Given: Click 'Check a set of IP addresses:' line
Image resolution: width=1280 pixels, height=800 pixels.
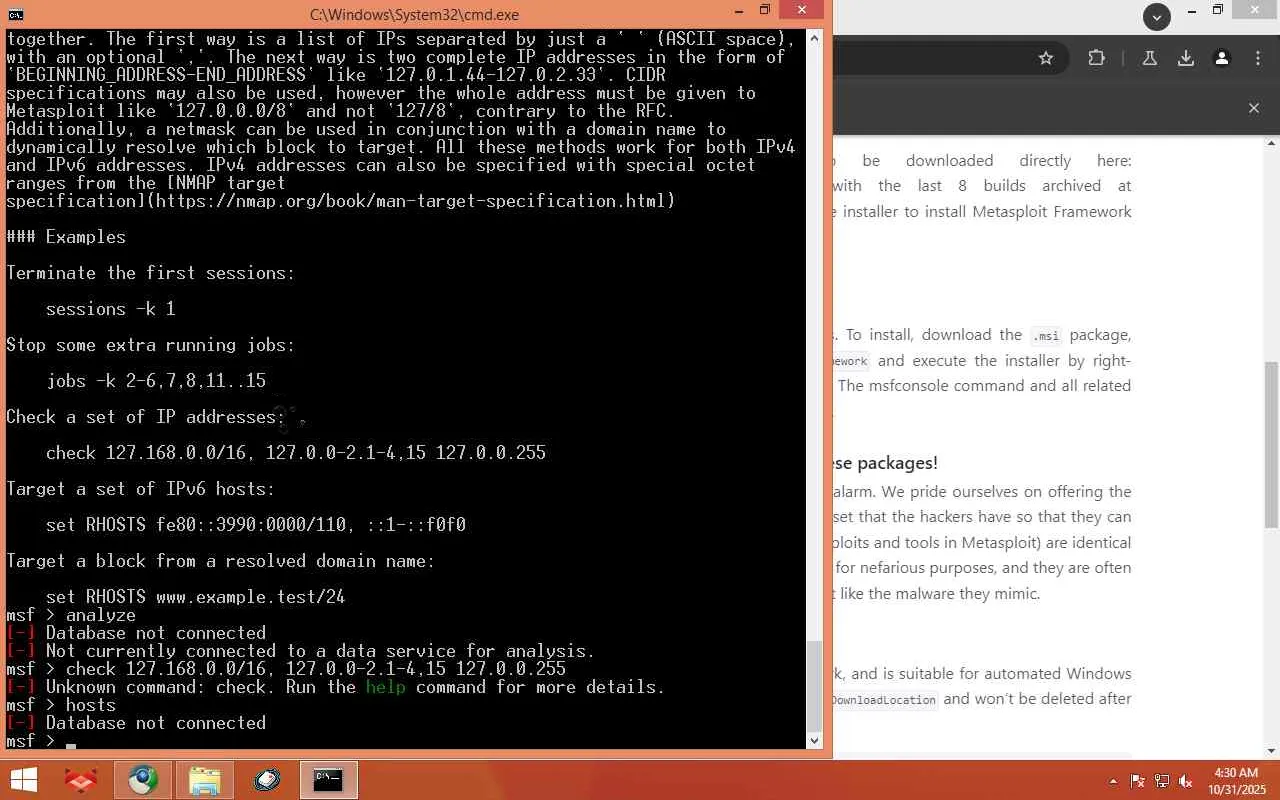Looking at the screenshot, I should 146,417.
